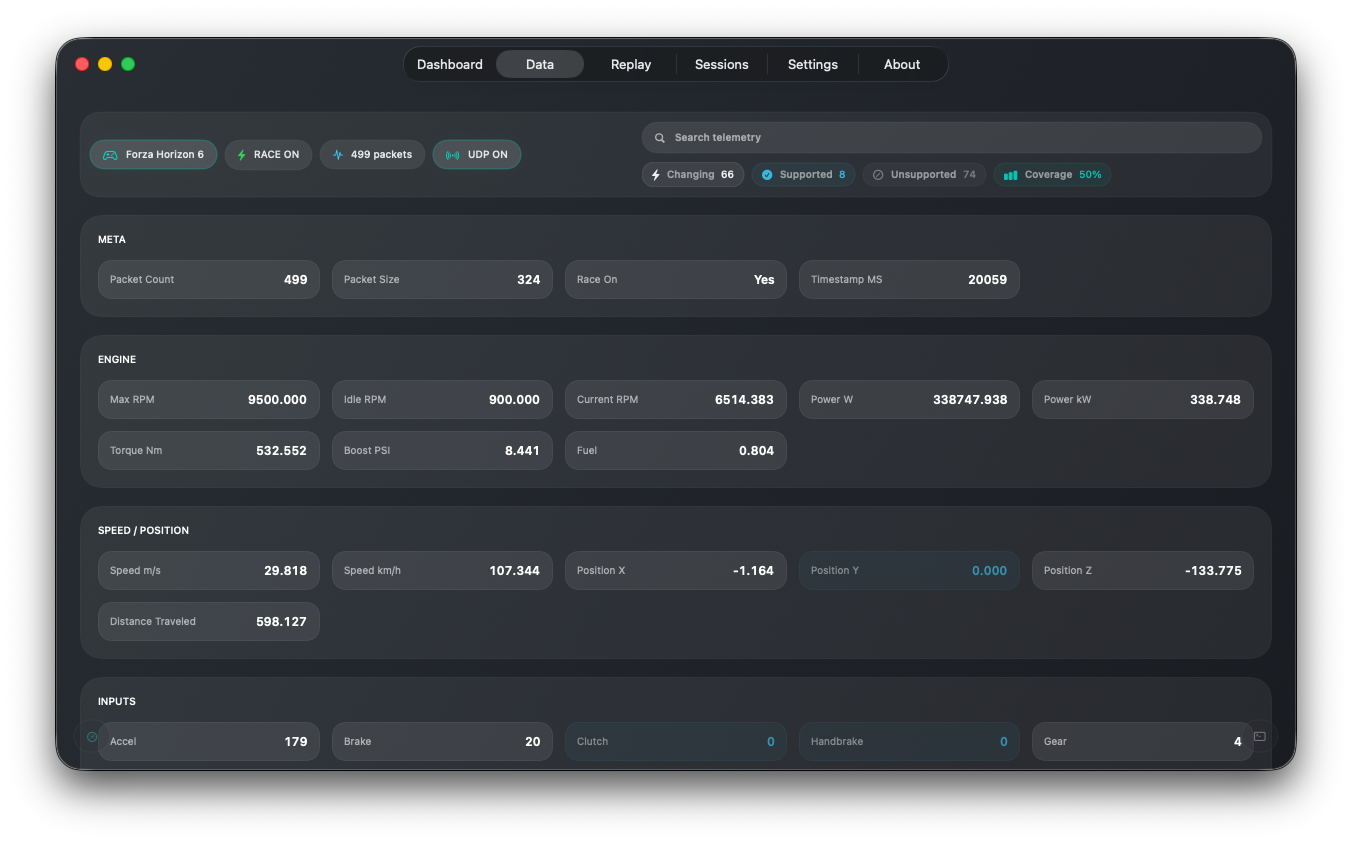Select the Max RPM card
The height and width of the screenshot is (844, 1352).
[x=209, y=400]
